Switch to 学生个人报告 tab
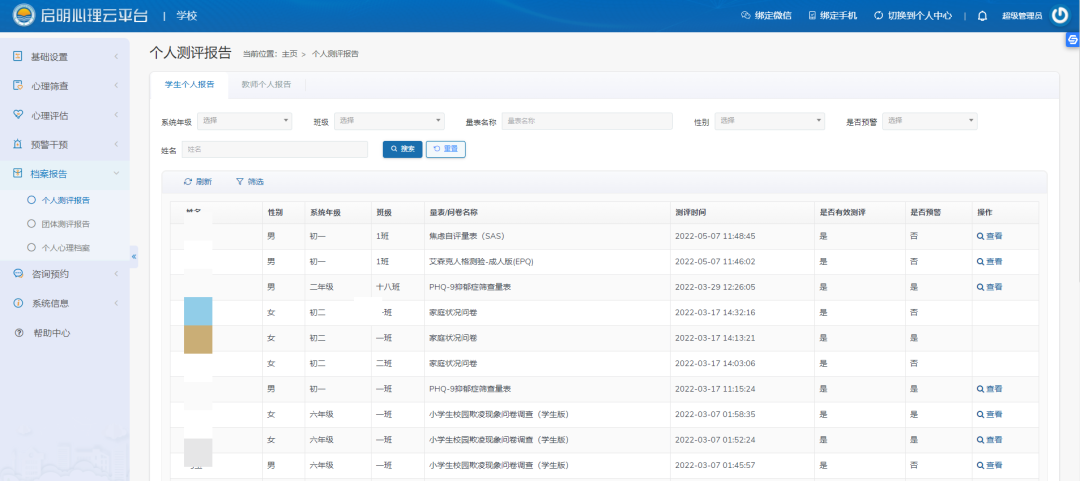Viewport: 1080px width, 481px height. pos(189,85)
